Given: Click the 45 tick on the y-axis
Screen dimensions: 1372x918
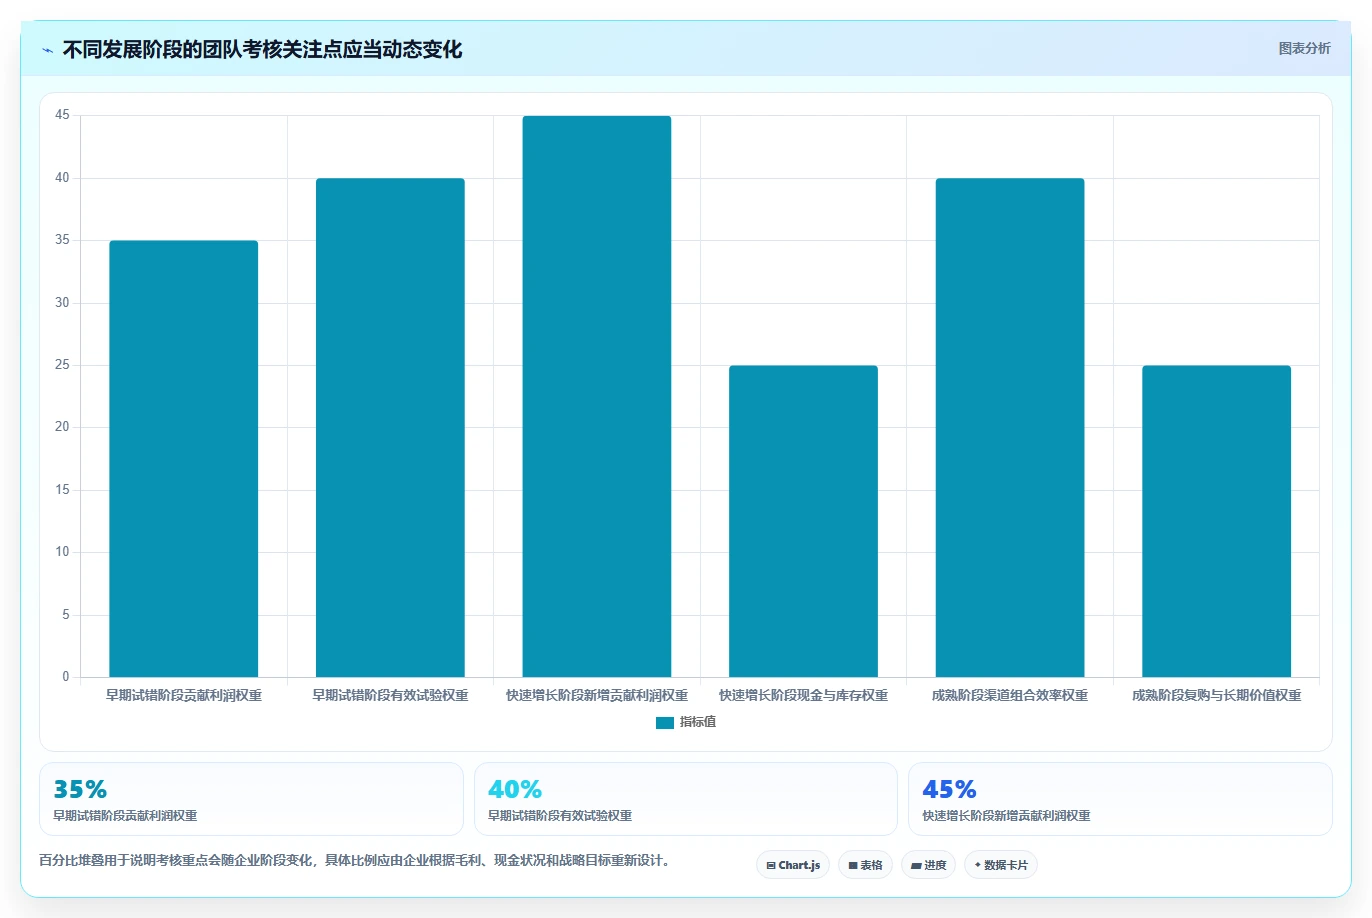Looking at the screenshot, I should pyautogui.click(x=63, y=115).
